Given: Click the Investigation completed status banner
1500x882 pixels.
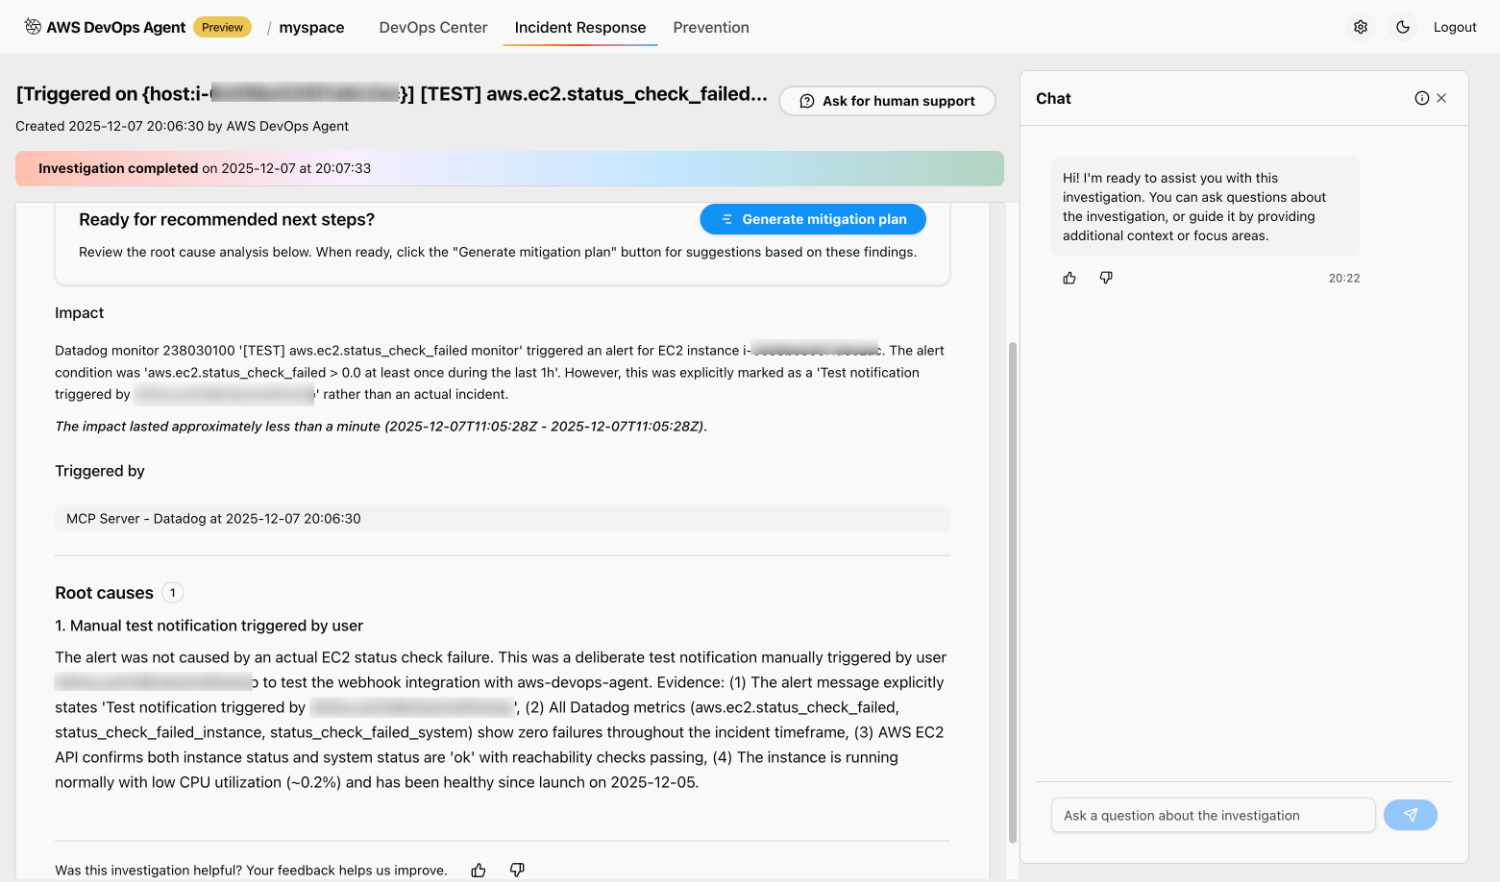Looking at the screenshot, I should [509, 168].
